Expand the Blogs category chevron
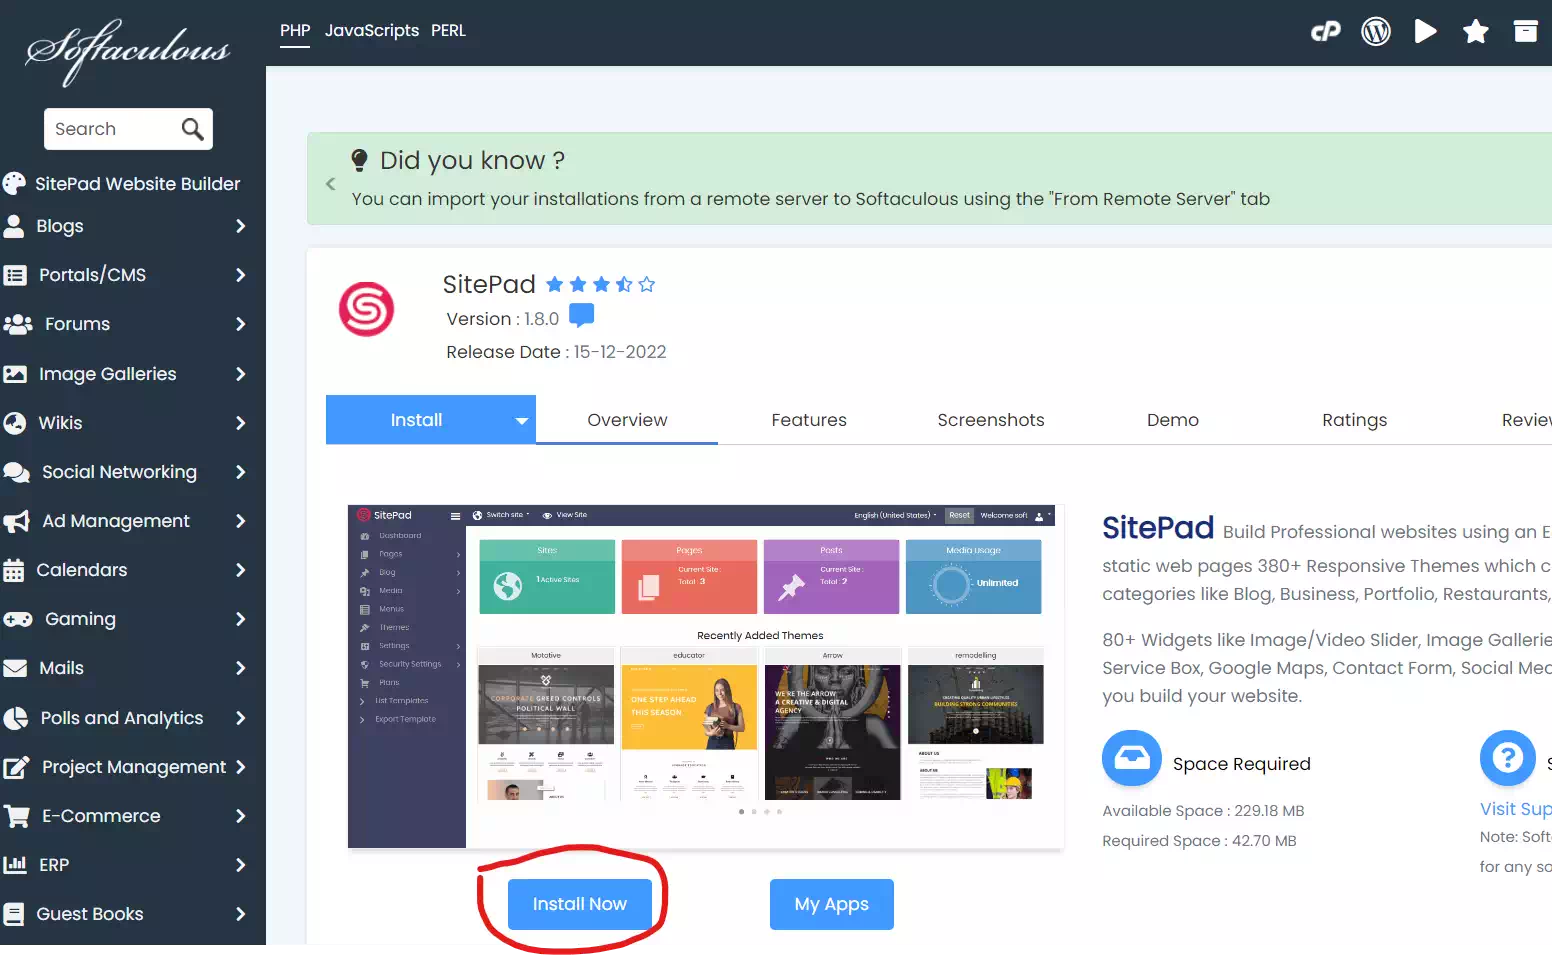 [x=240, y=226]
